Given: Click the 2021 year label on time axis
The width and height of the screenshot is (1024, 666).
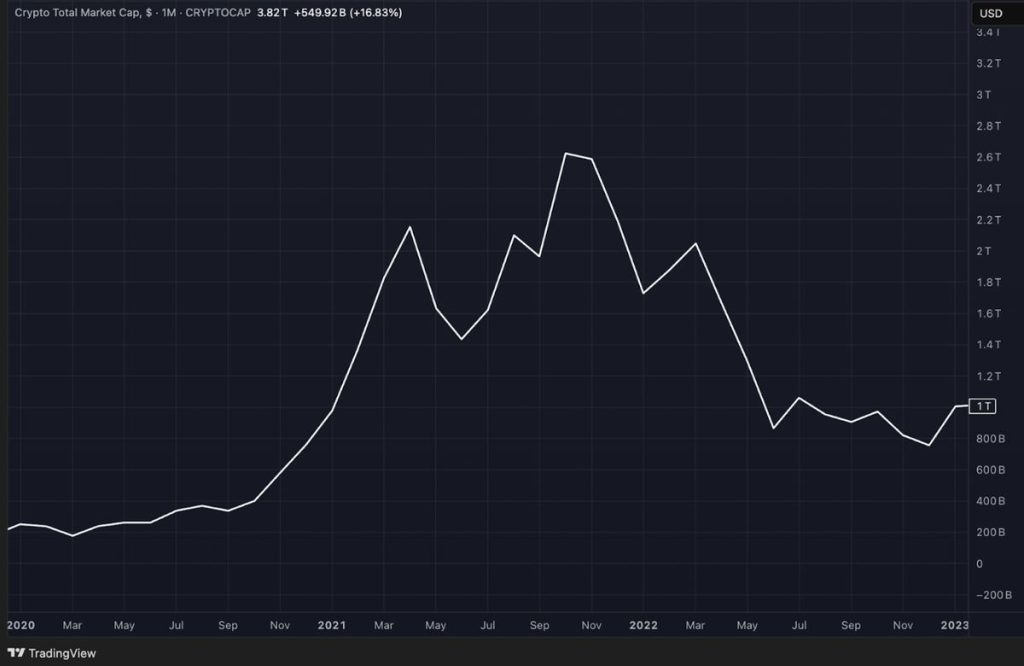Looking at the screenshot, I should tap(332, 625).
